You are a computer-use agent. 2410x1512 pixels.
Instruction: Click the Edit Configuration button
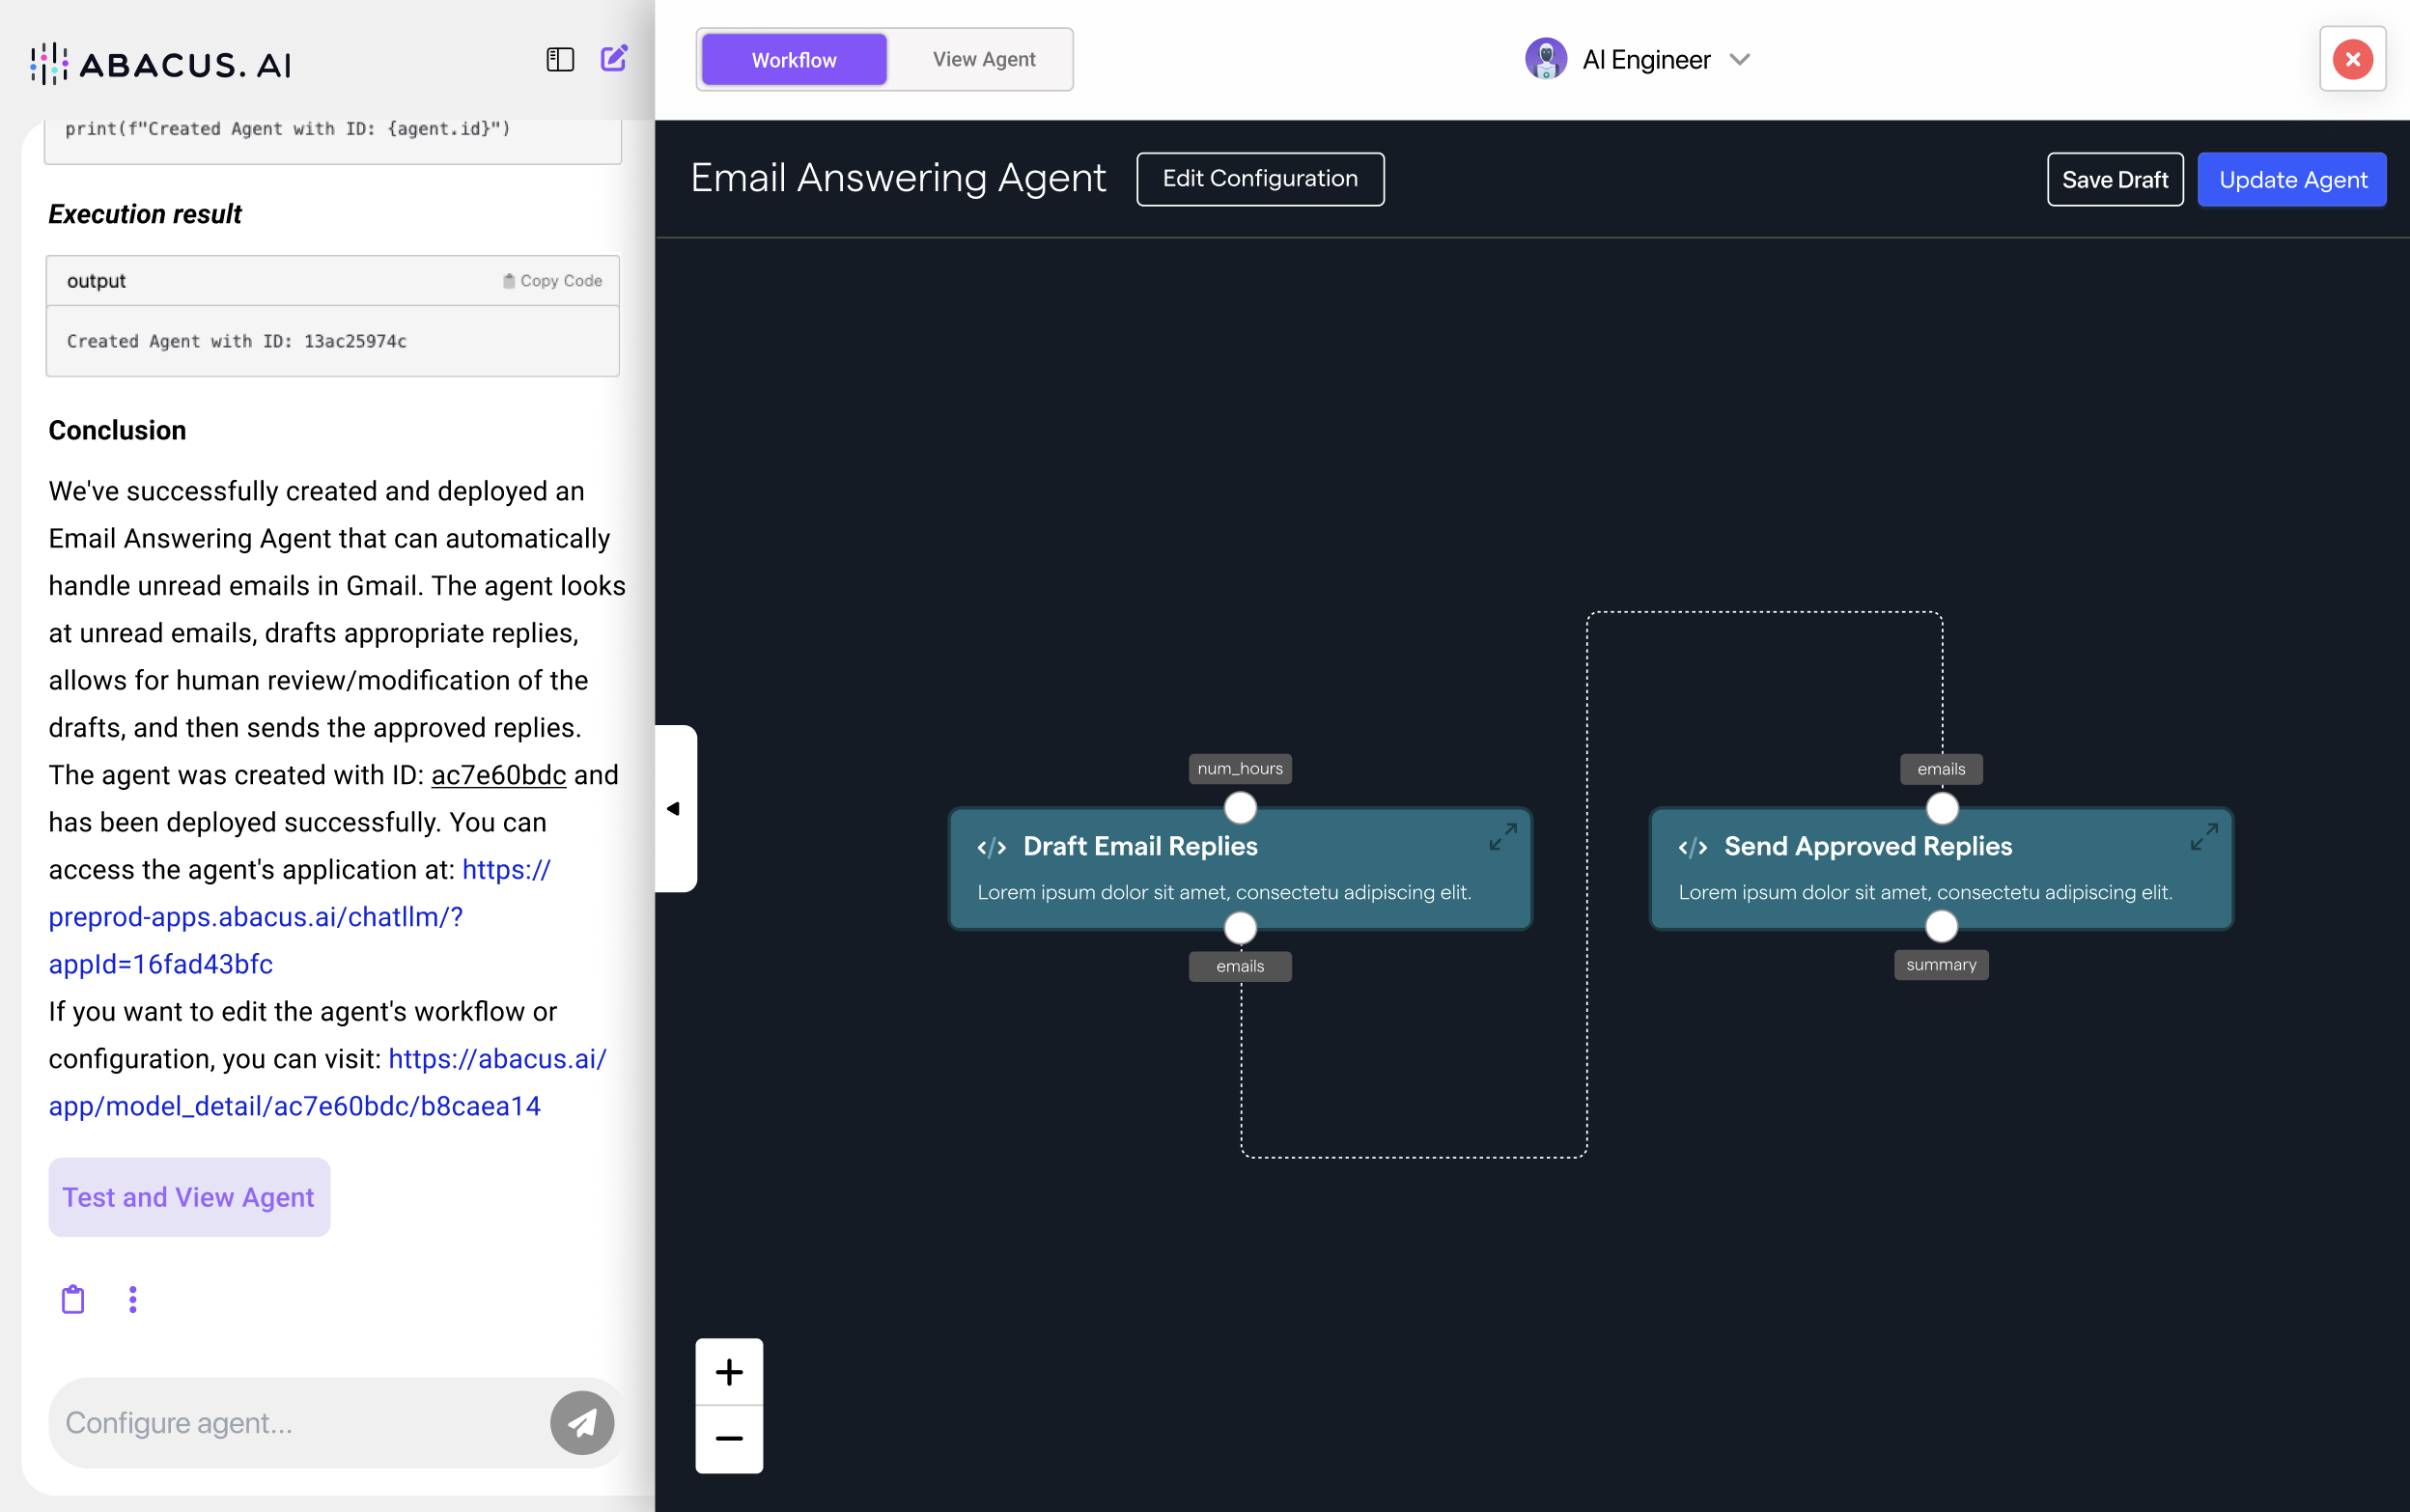(x=1260, y=179)
